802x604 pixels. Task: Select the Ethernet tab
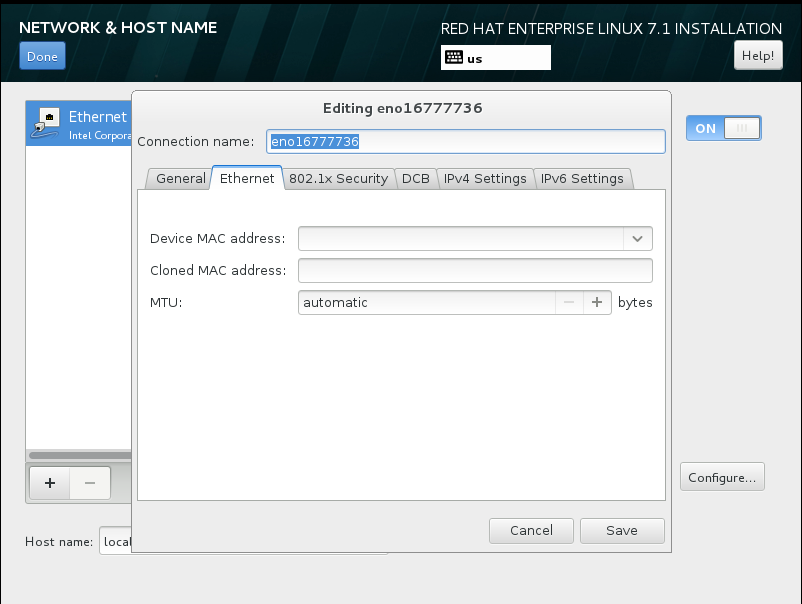[x=247, y=178]
